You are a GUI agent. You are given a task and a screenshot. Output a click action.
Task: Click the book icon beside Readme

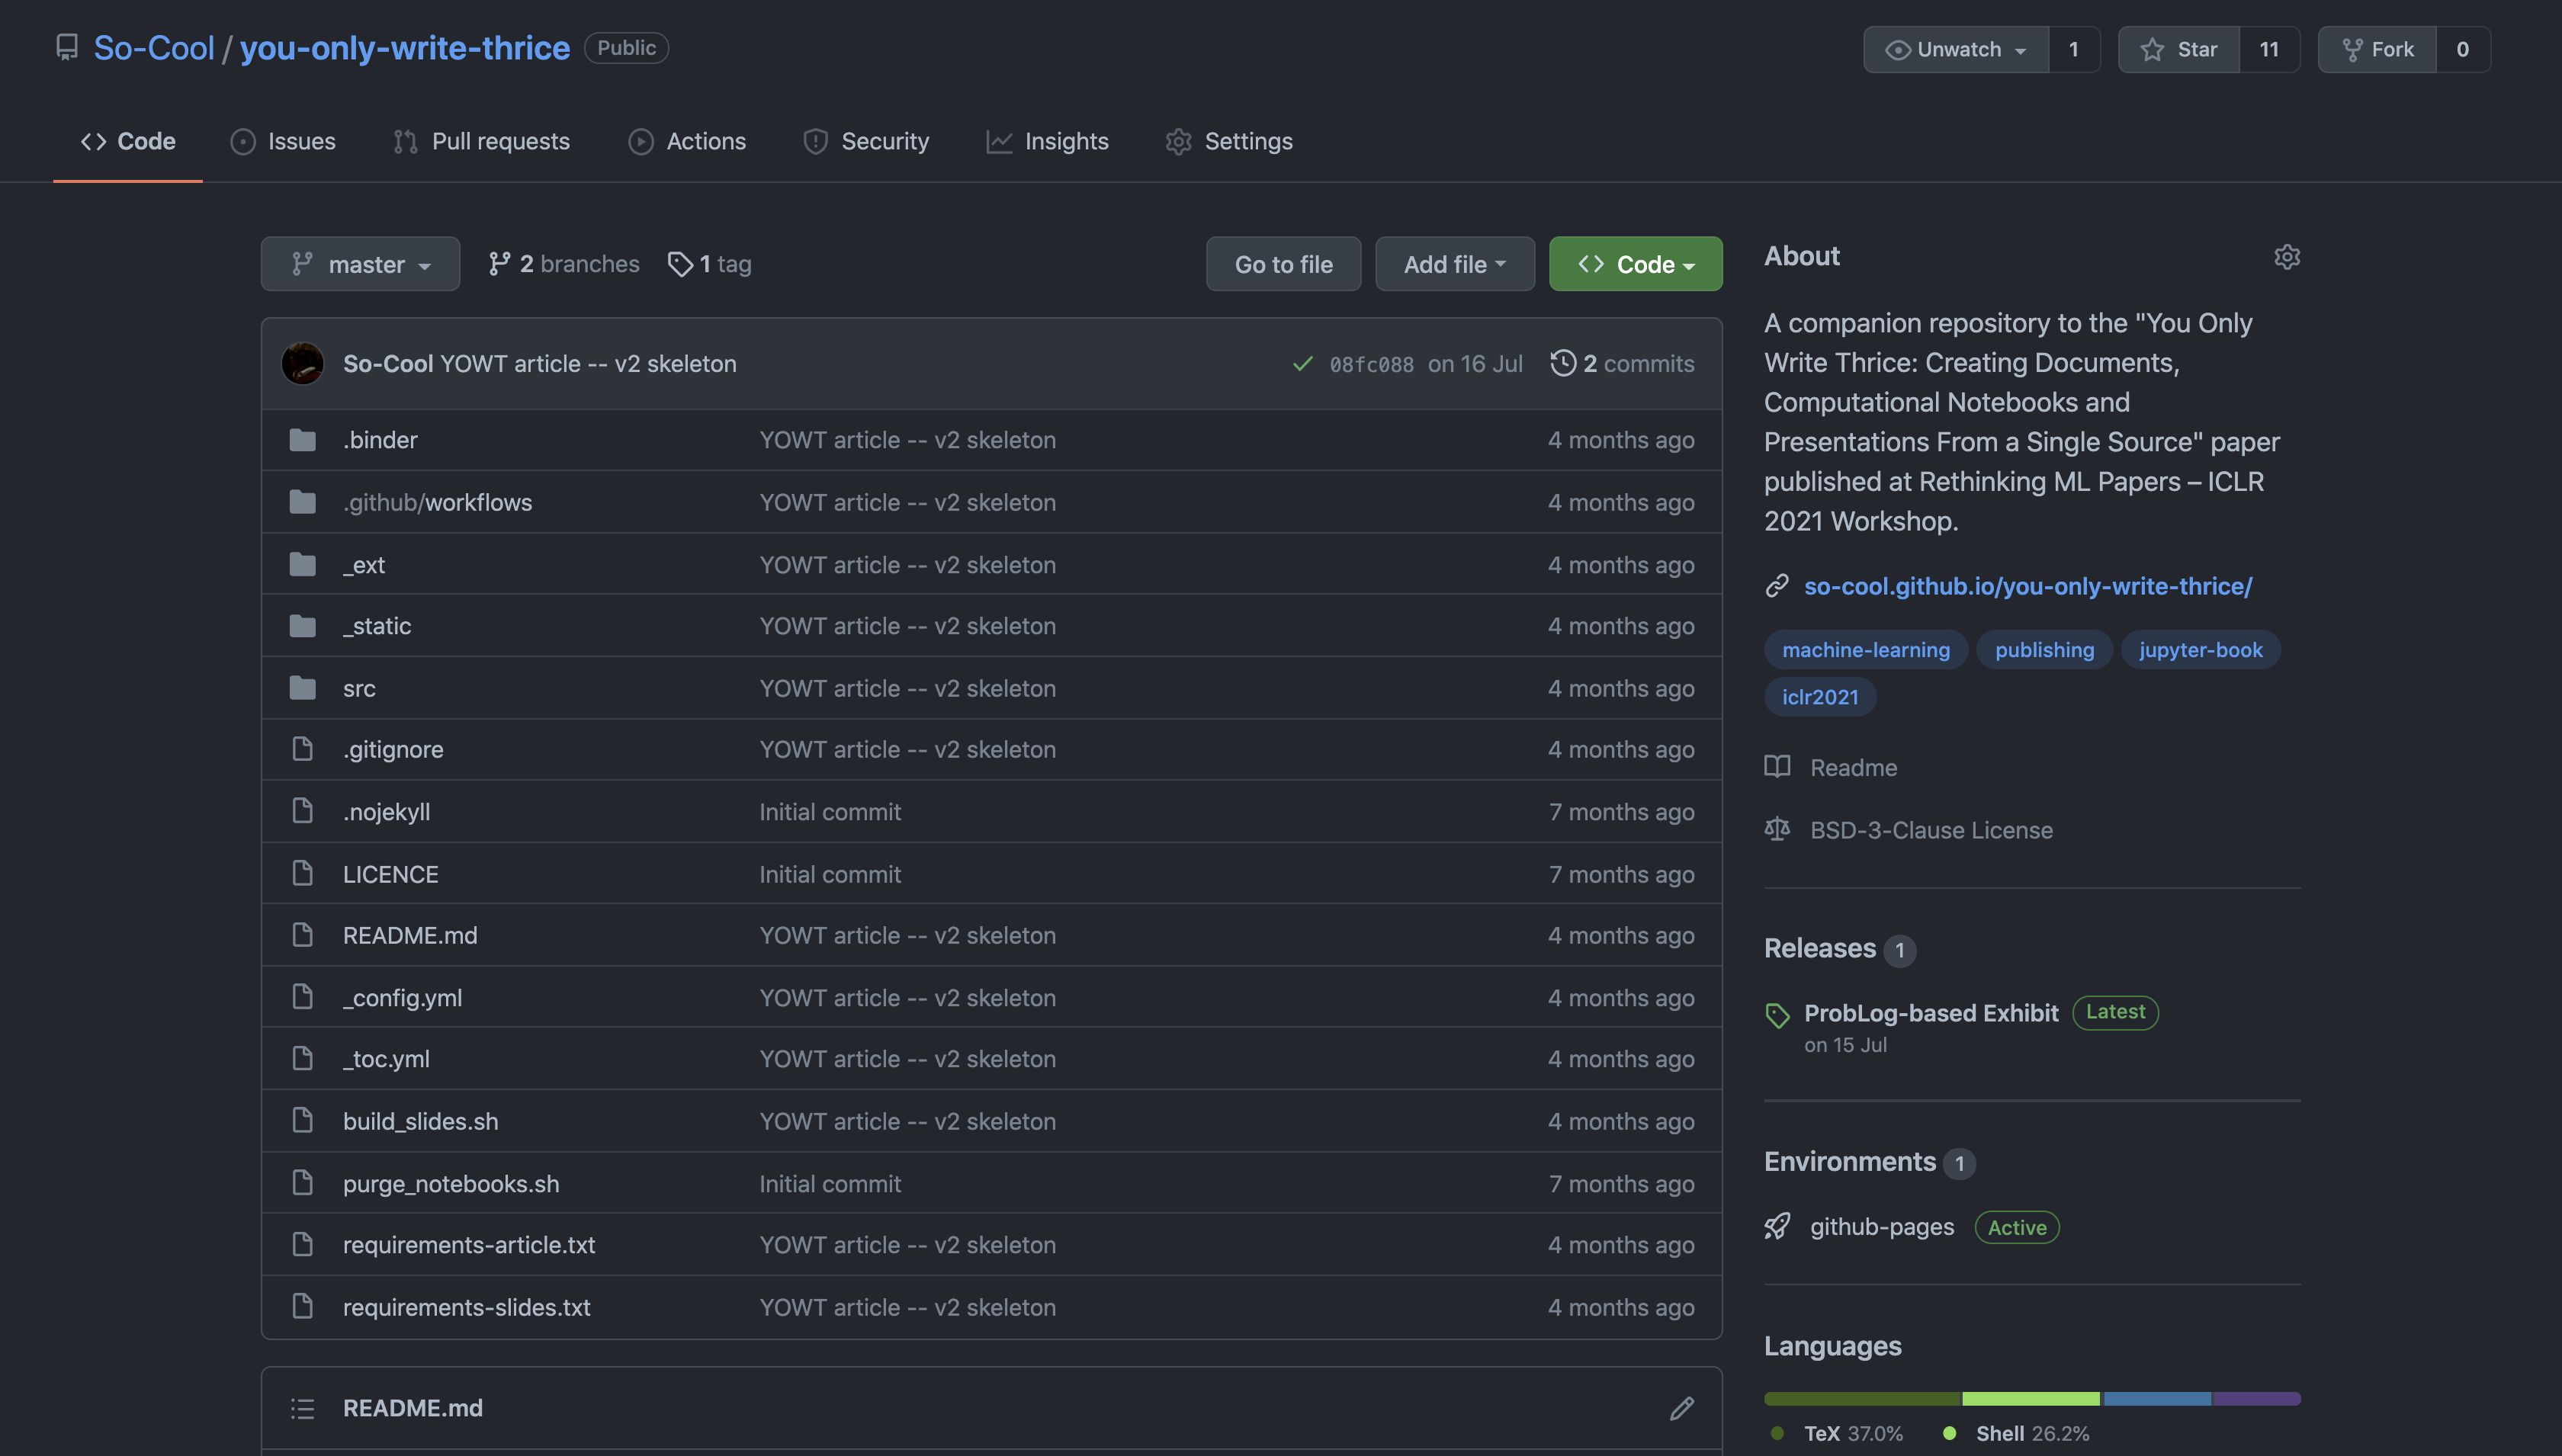click(1777, 767)
